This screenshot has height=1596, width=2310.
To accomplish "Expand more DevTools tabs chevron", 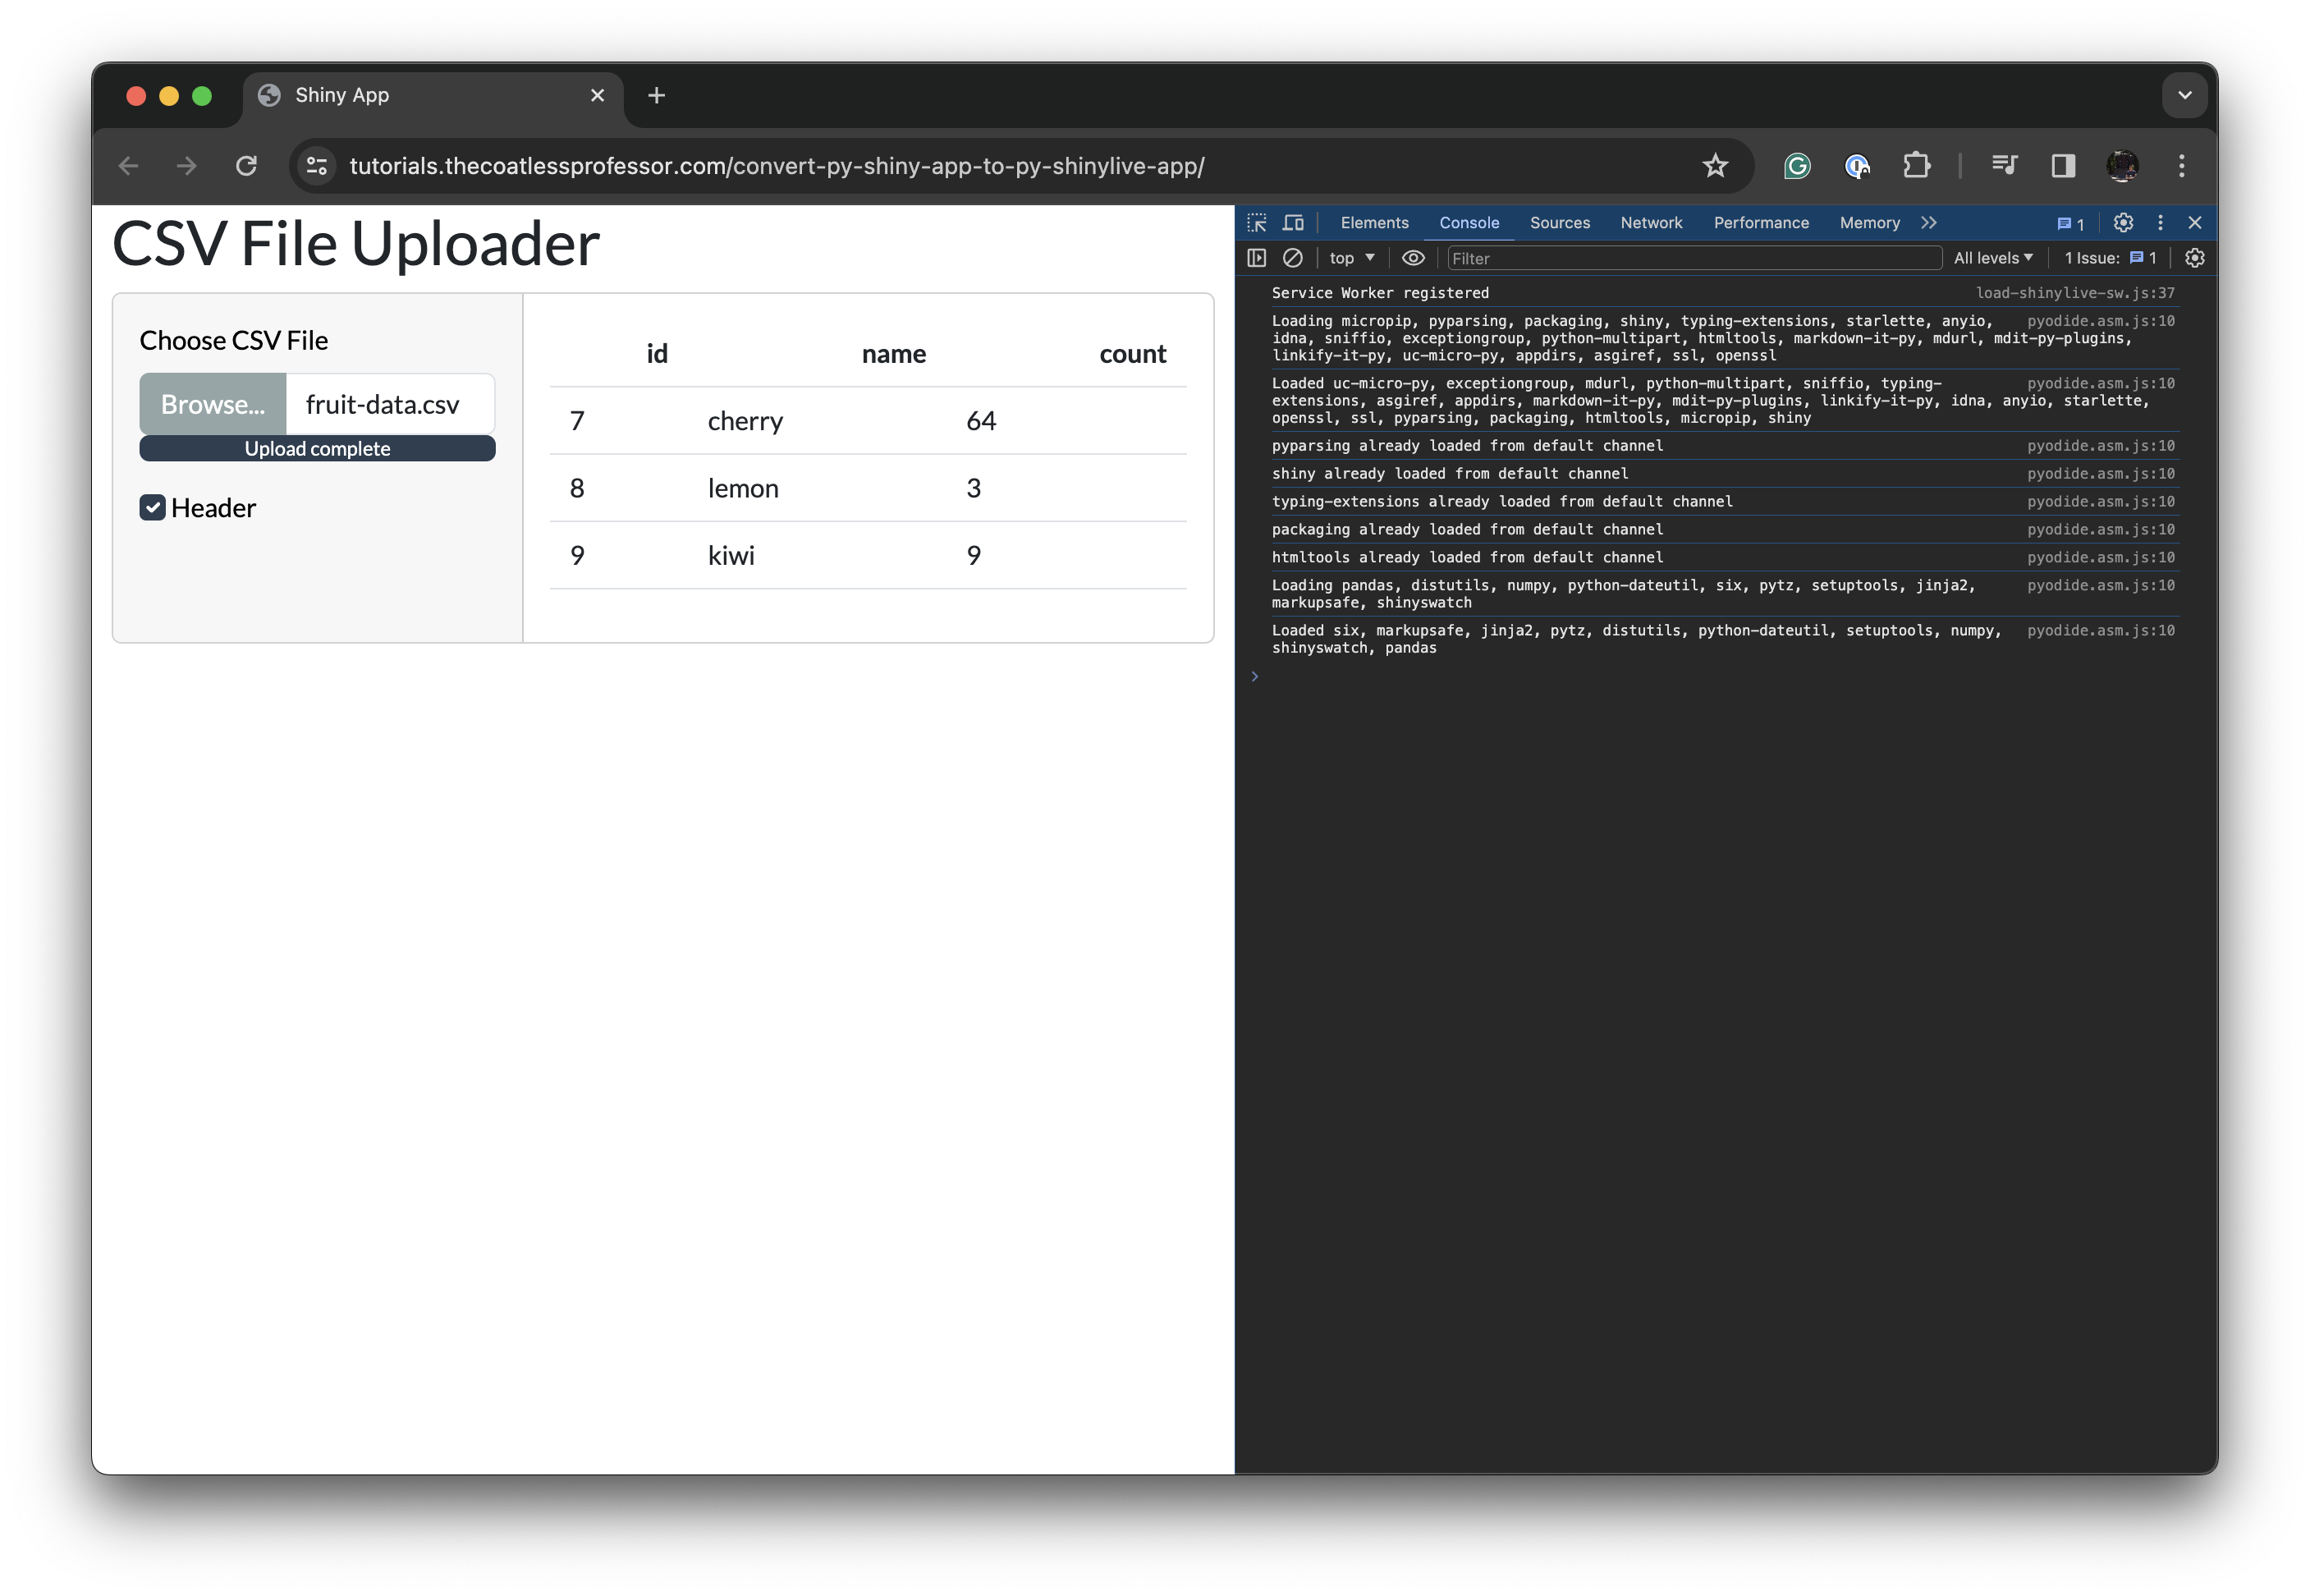I will pos(1928,223).
